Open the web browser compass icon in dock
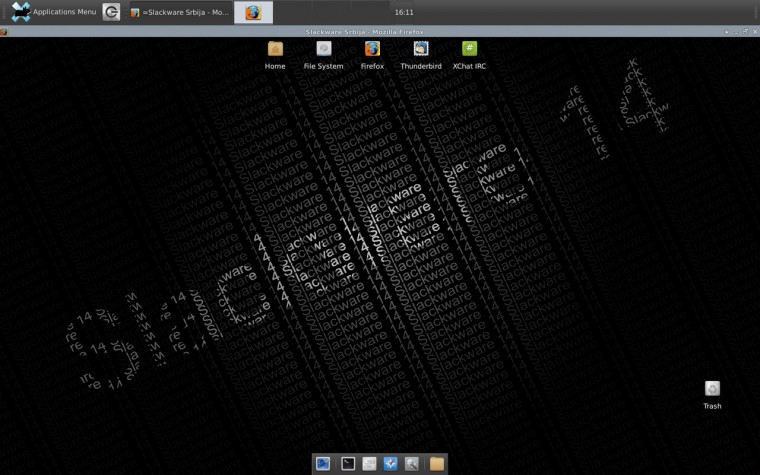760x475 pixels. (390, 464)
